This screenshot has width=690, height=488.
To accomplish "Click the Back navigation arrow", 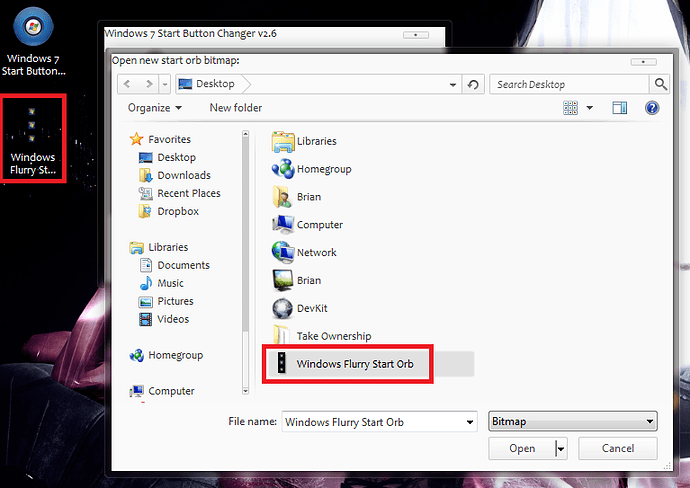I will coord(128,85).
